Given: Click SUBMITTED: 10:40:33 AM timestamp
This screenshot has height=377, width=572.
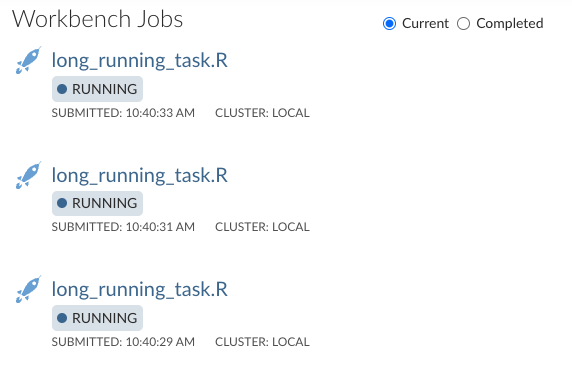Looking at the screenshot, I should click(x=123, y=113).
